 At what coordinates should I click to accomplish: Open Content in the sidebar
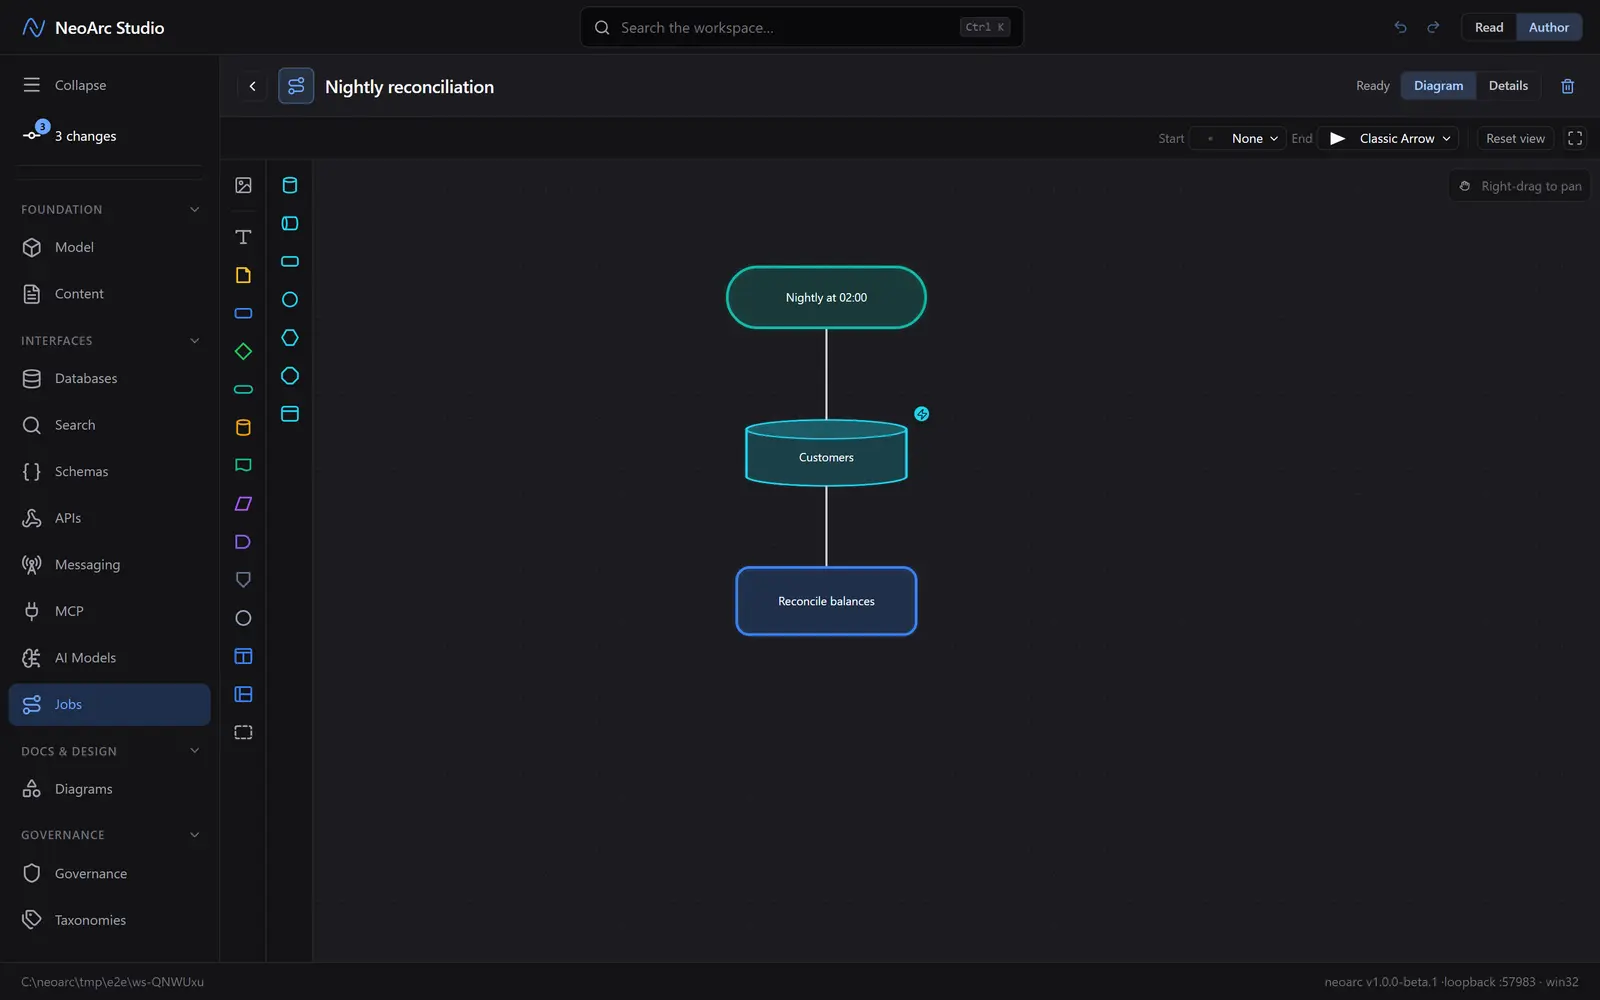(x=110, y=294)
